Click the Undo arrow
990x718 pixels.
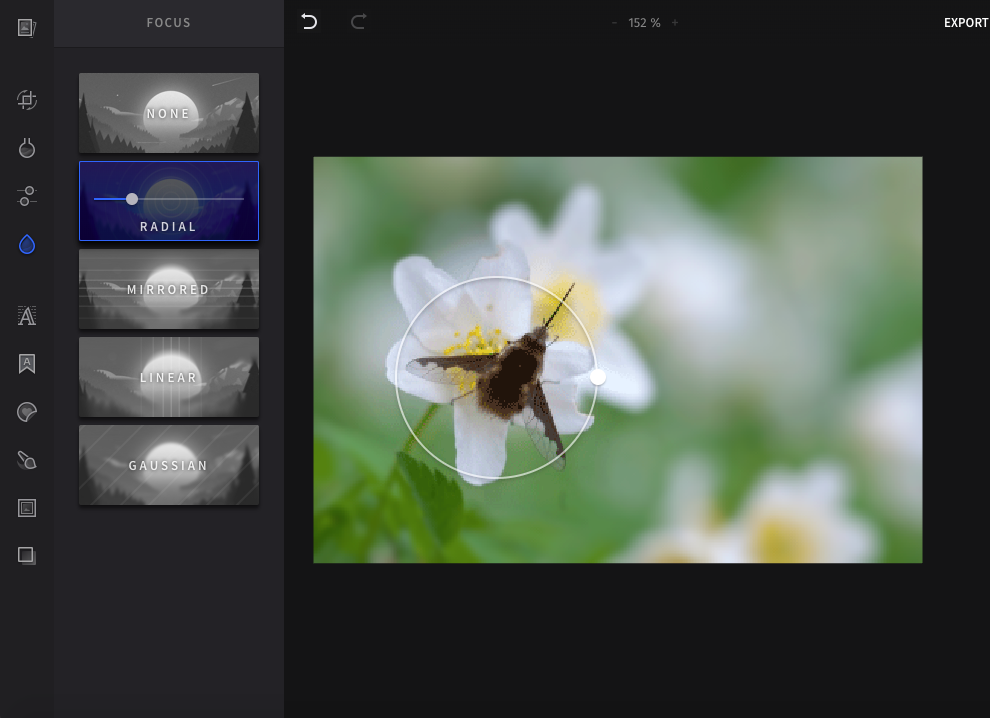click(308, 21)
